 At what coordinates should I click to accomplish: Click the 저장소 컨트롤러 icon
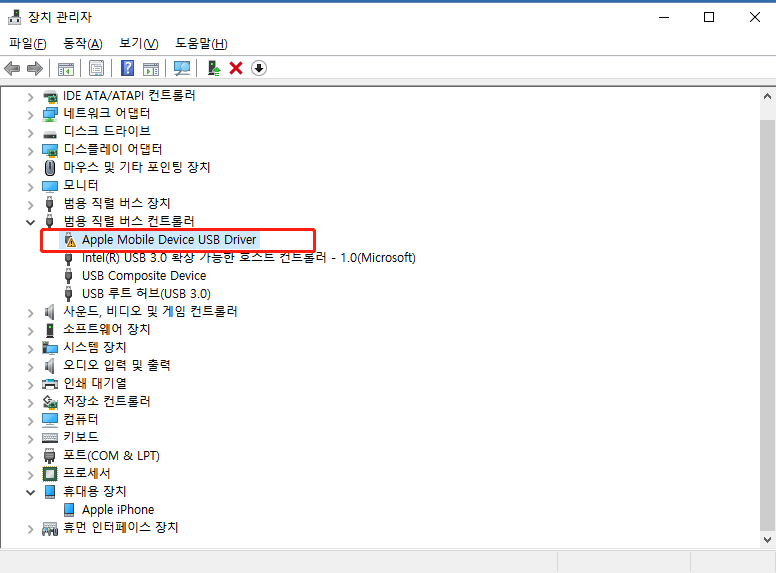(x=50, y=402)
